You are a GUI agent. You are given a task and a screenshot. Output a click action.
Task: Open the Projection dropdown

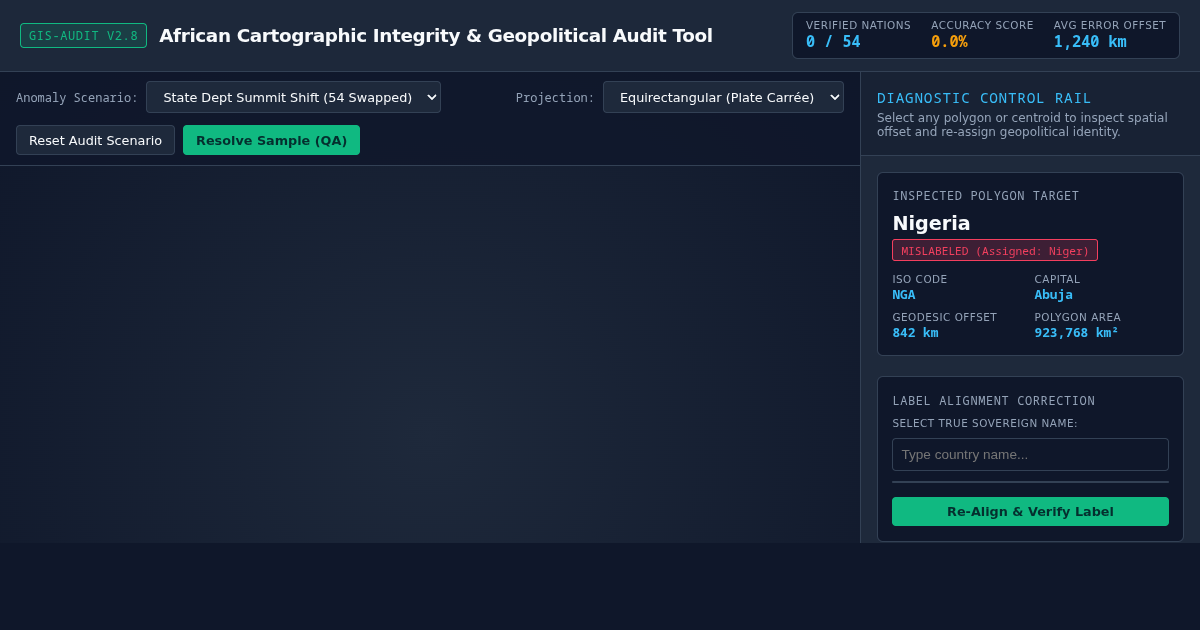(x=723, y=97)
